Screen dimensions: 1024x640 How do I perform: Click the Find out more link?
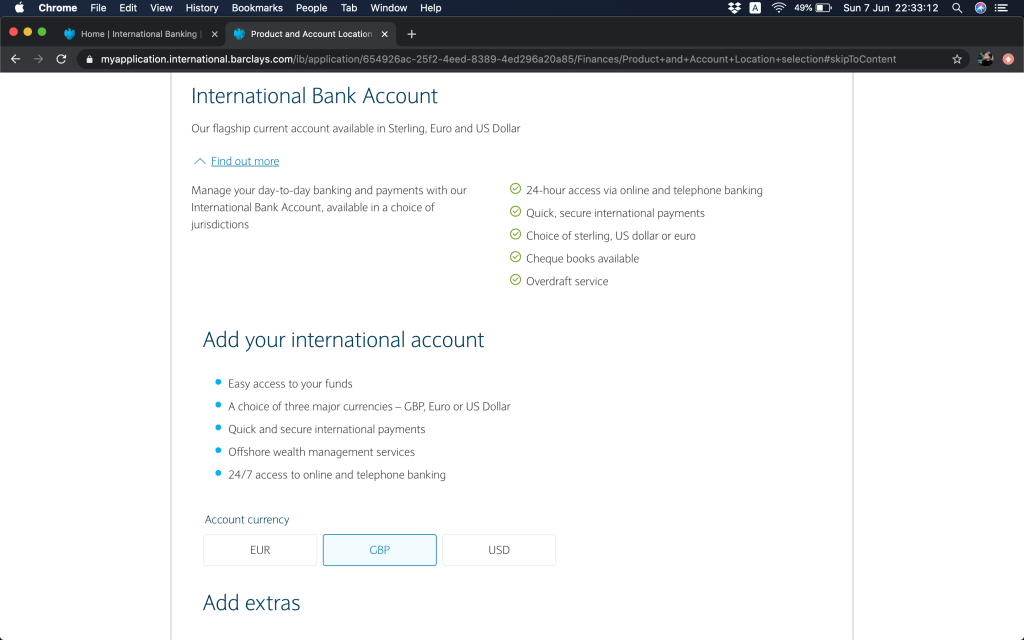(x=245, y=161)
